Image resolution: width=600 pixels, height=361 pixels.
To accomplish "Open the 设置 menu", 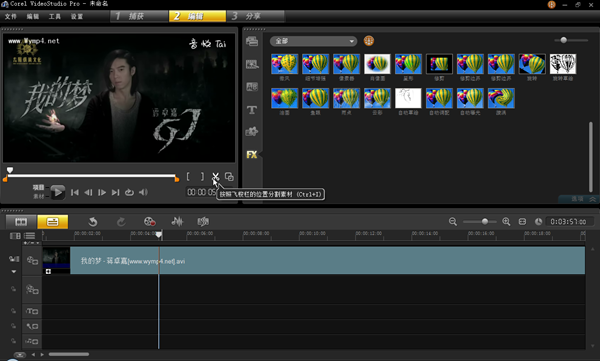I will point(77,16).
